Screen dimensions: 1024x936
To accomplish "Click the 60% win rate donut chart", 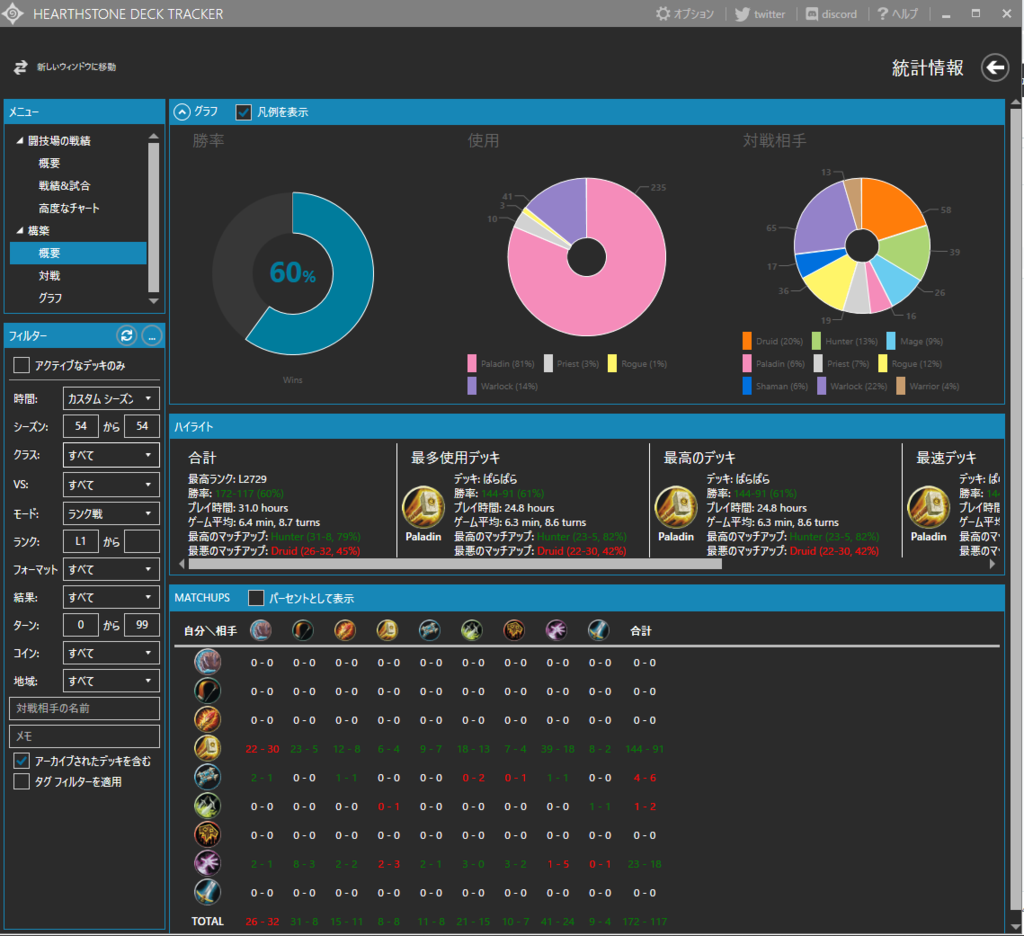I will coord(293,273).
